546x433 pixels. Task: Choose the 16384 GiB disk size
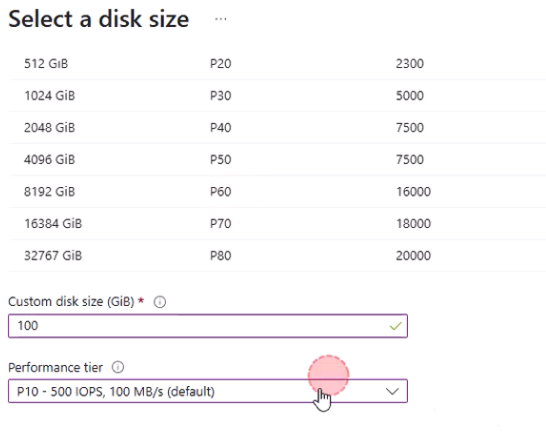point(277,224)
